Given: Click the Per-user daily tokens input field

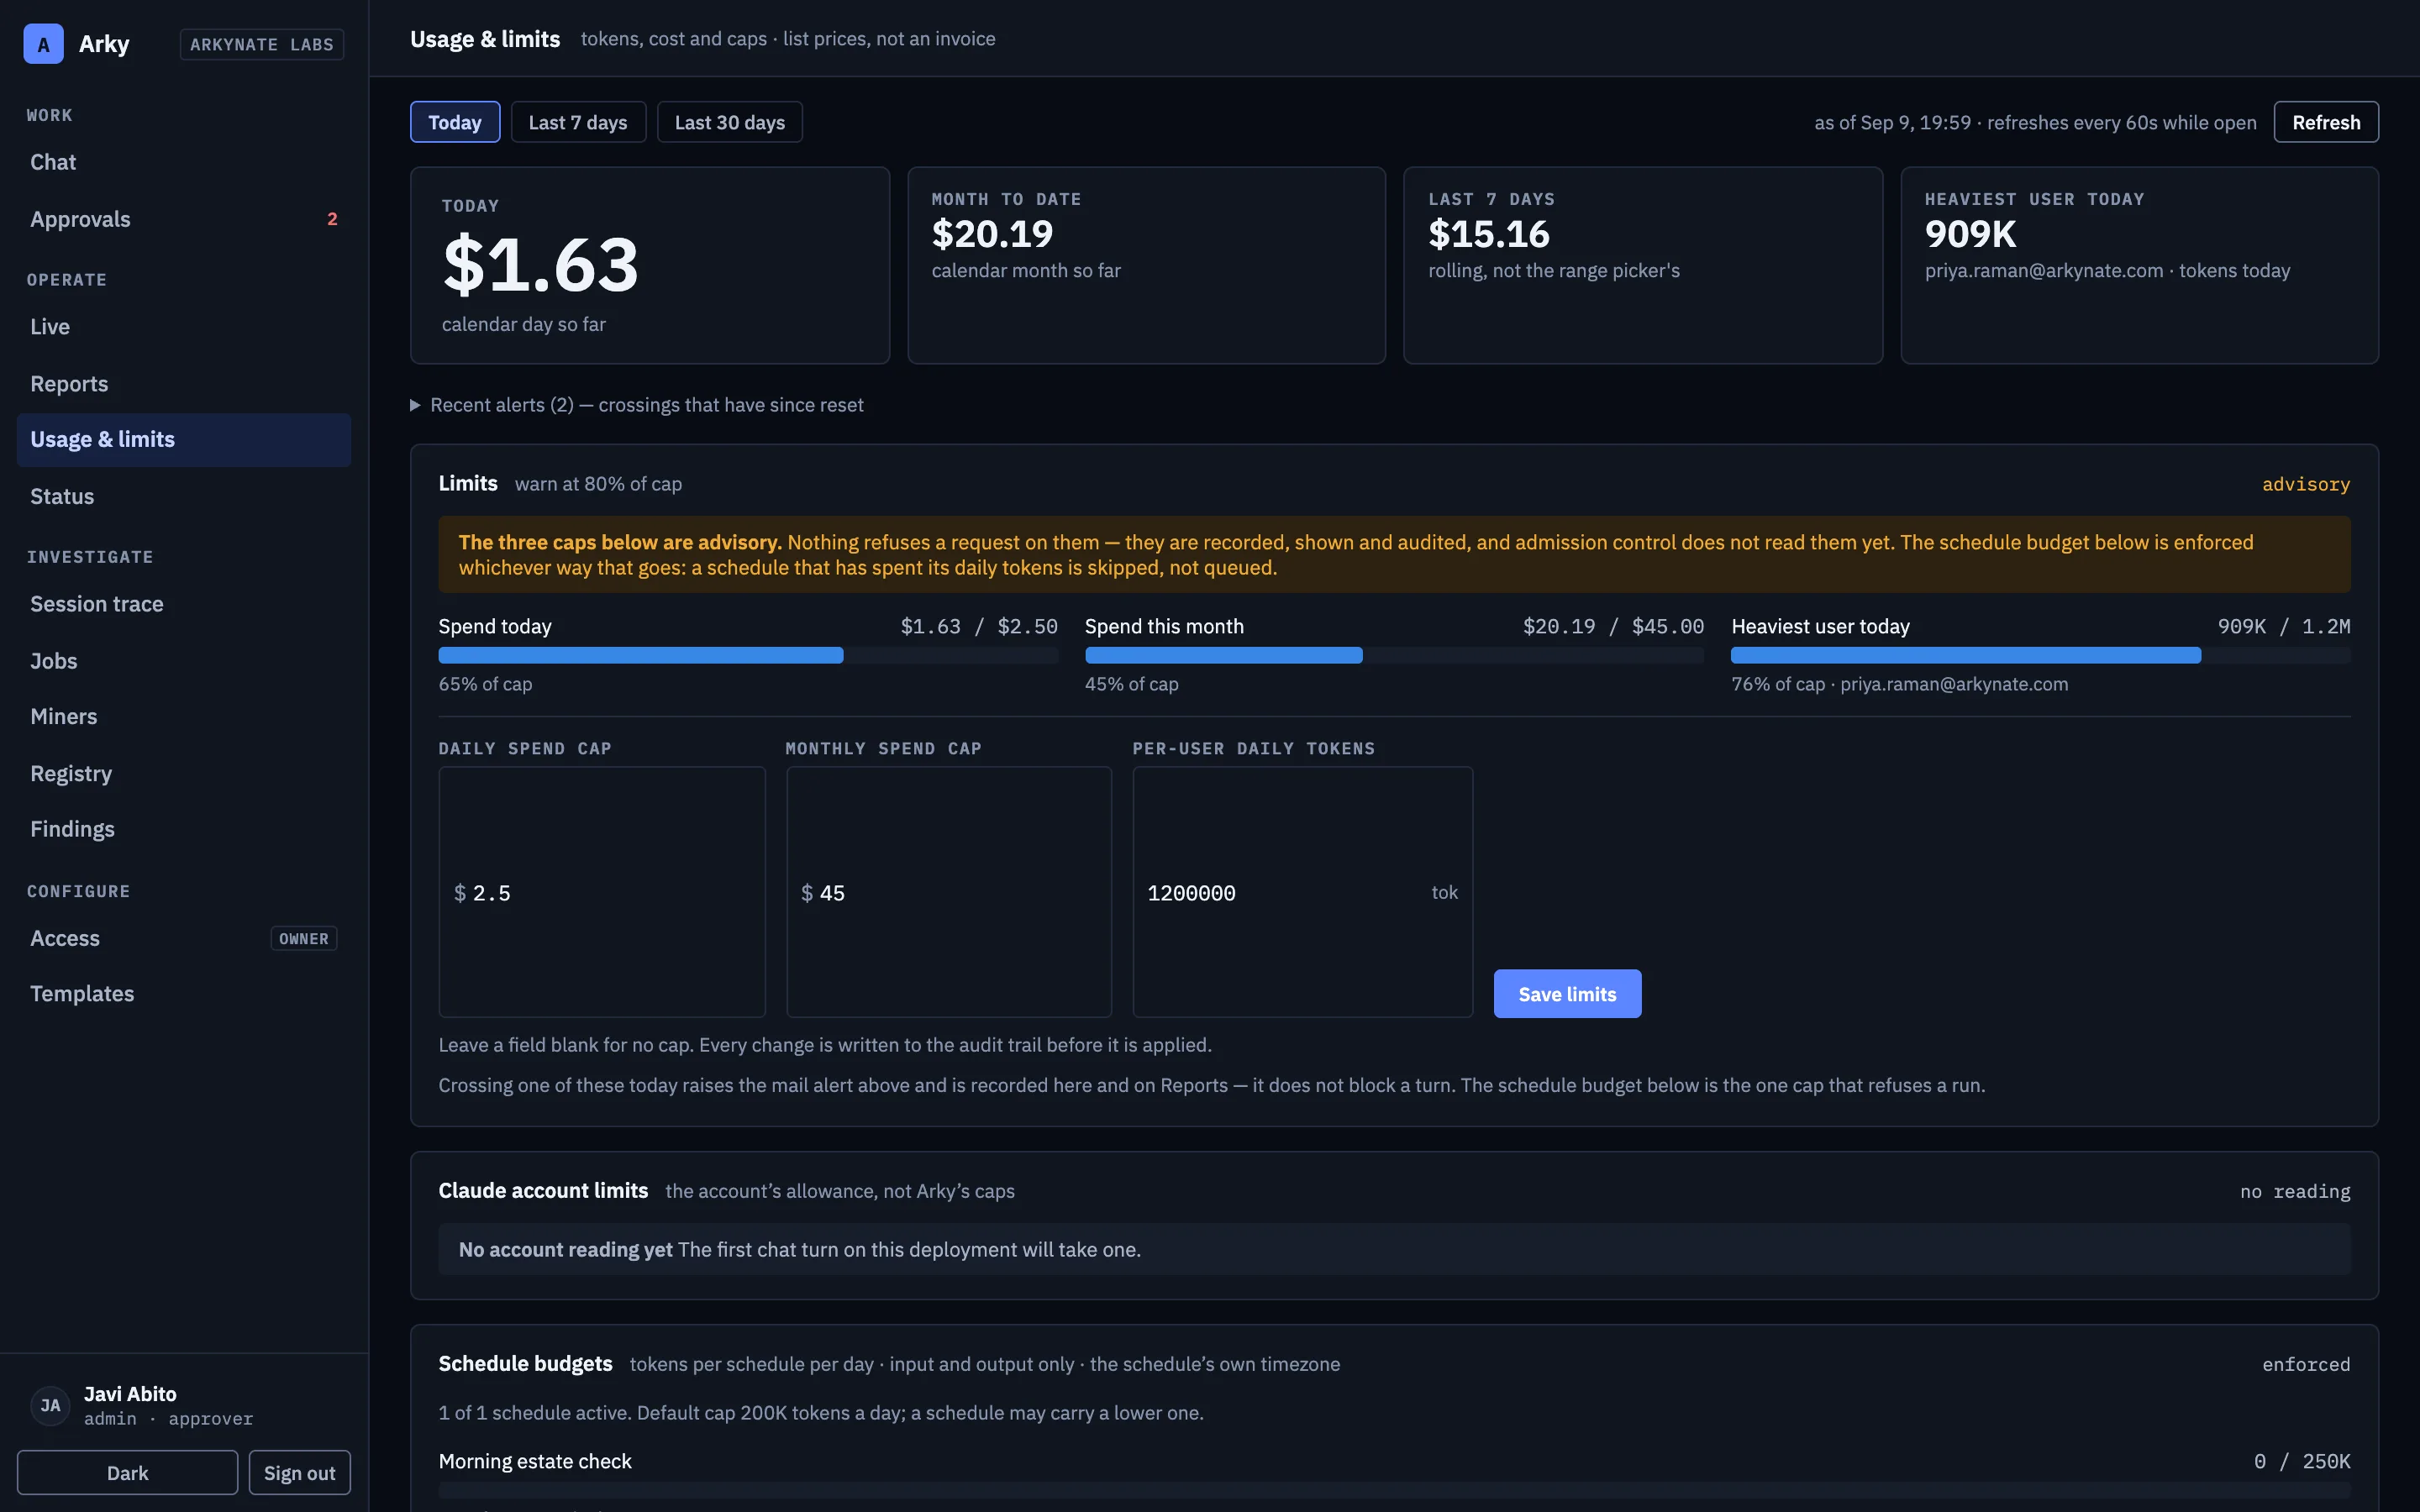Looking at the screenshot, I should (1302, 892).
